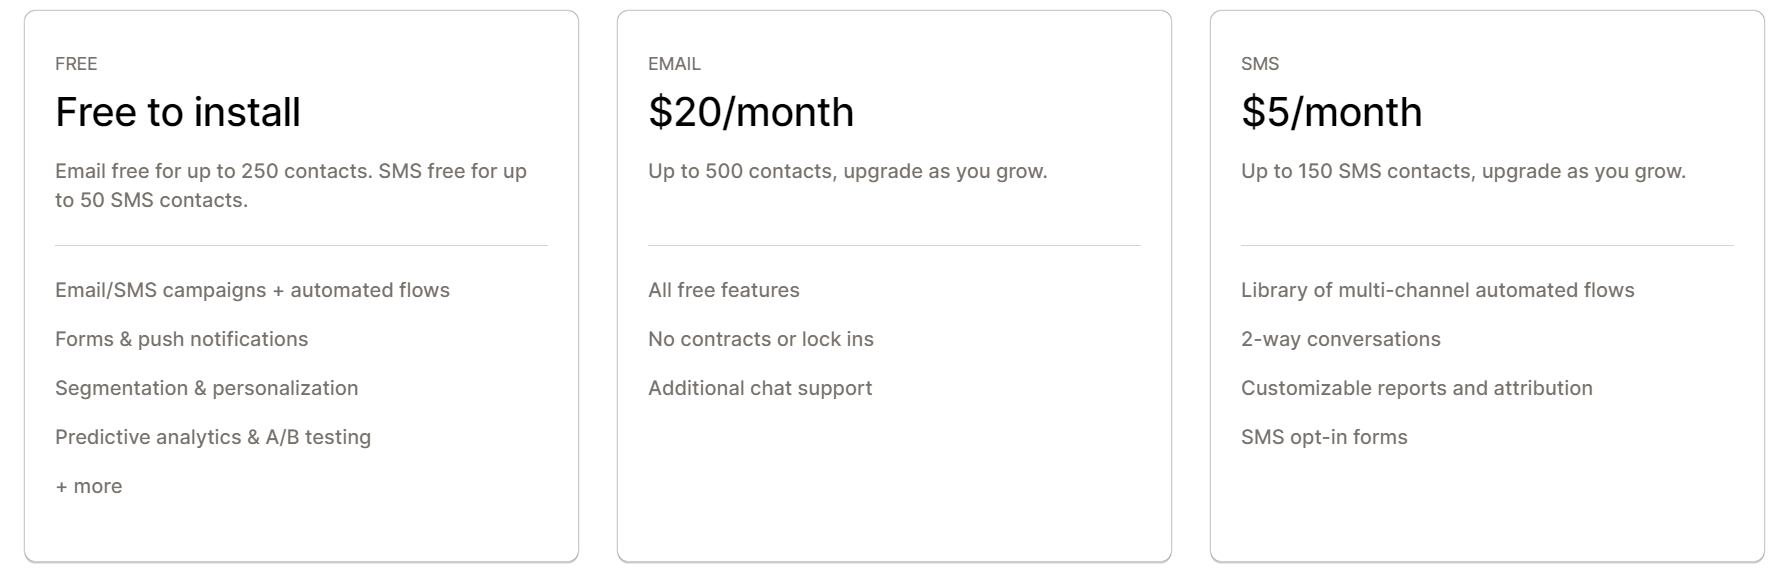Select the "$20/month" Email plan price
1784x576 pixels.
click(751, 112)
